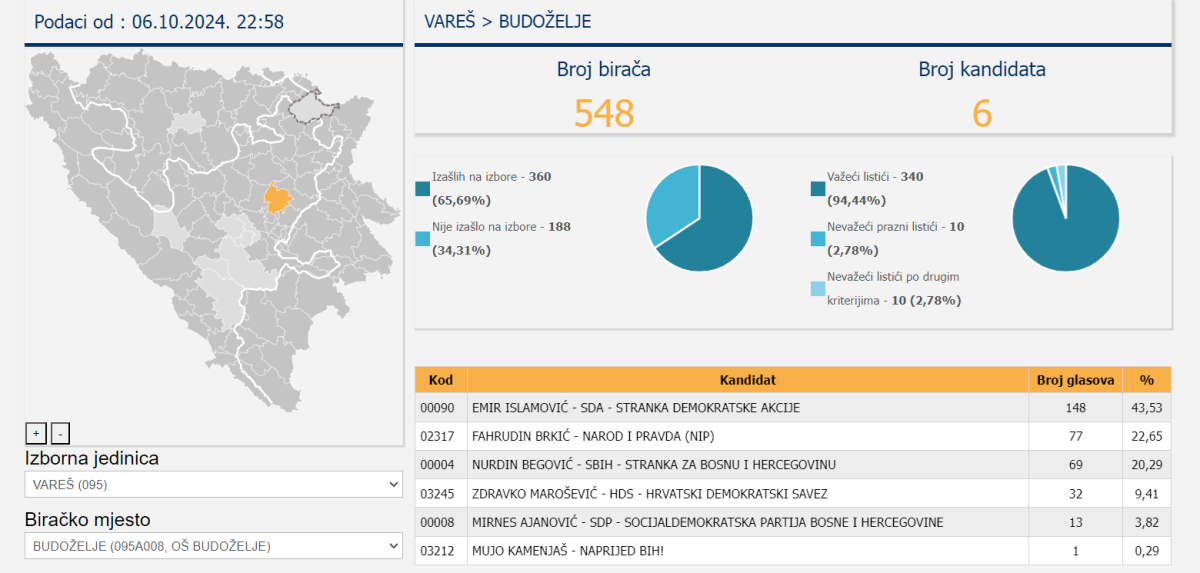The width and height of the screenshot is (1200, 573).
Task: Click the 'Broj glasova' column header
Action: click(1075, 380)
